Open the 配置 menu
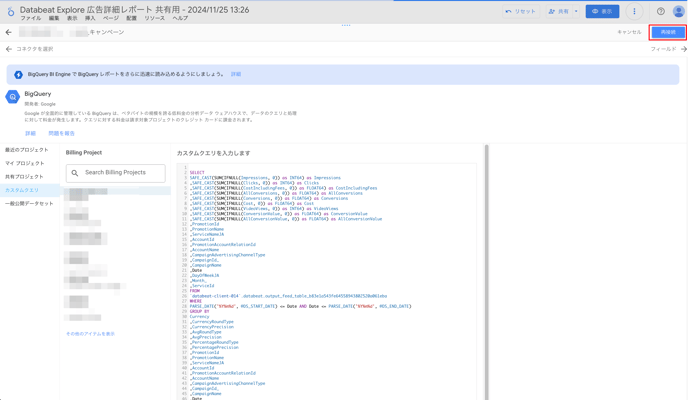 132,18
